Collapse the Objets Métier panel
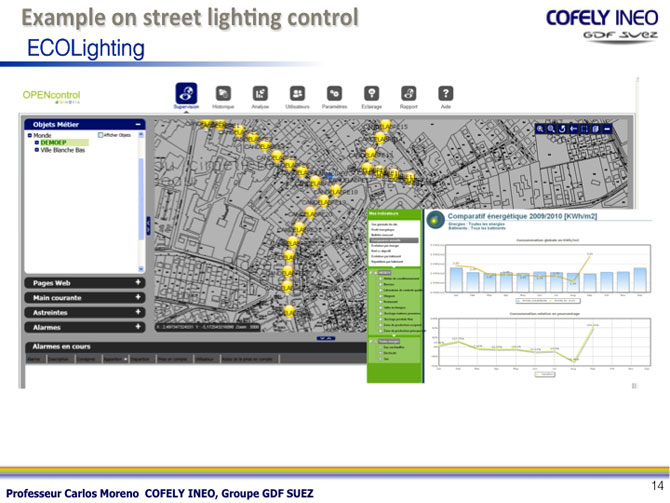Screen dimensions: 670x503 (x=138, y=124)
